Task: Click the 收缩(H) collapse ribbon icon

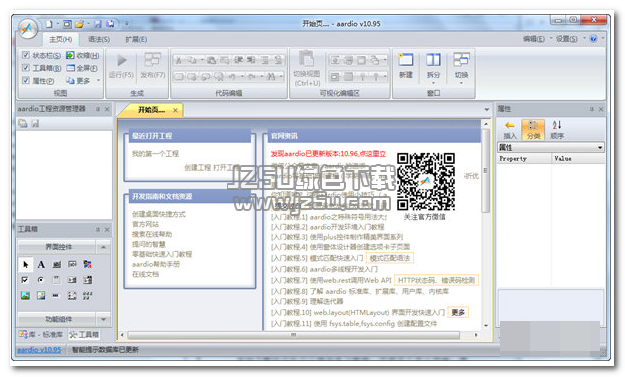Action: pyautogui.click(x=70, y=55)
